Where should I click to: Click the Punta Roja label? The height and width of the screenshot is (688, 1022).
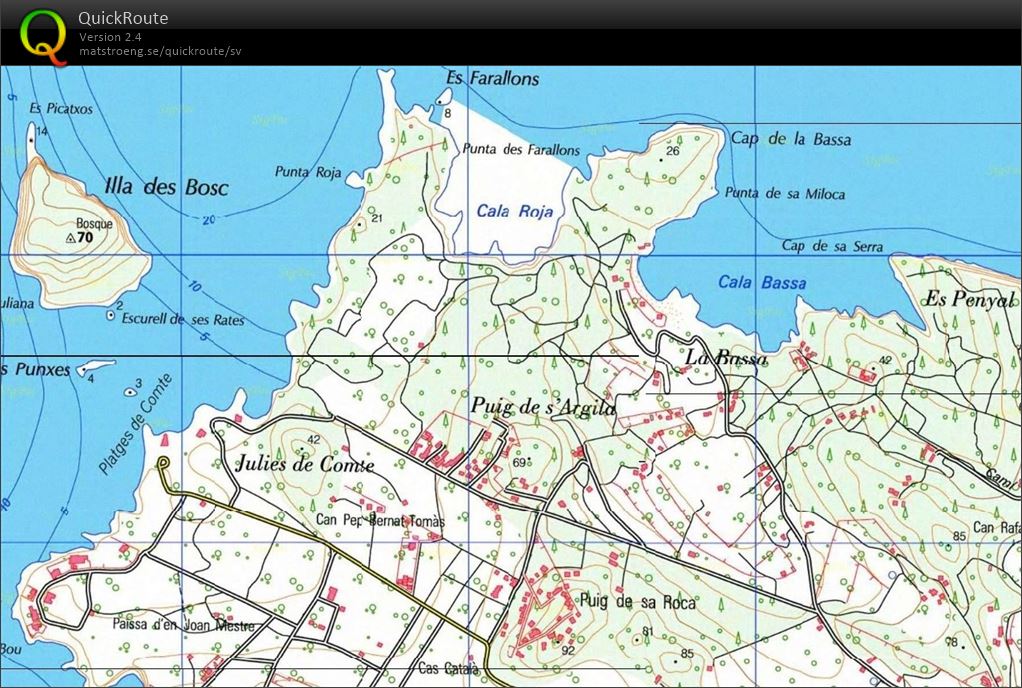click(308, 172)
